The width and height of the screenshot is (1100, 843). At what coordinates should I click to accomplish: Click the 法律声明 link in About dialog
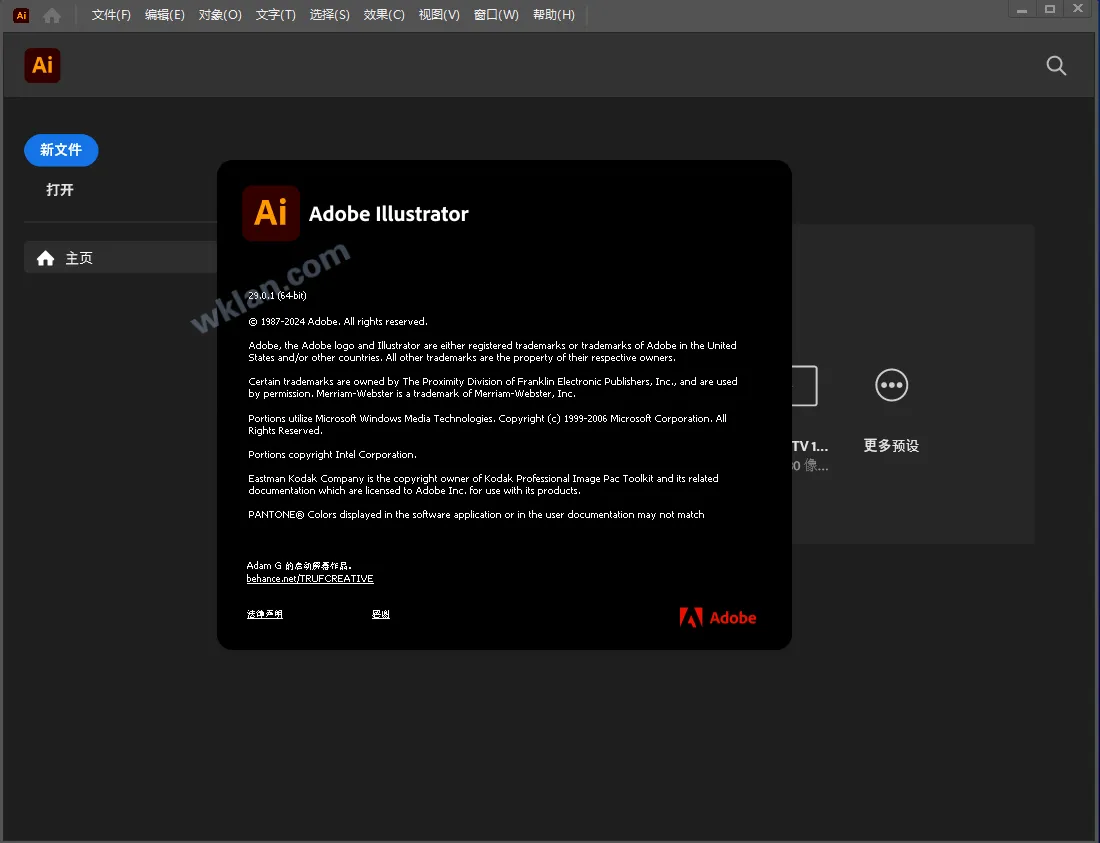click(265, 614)
